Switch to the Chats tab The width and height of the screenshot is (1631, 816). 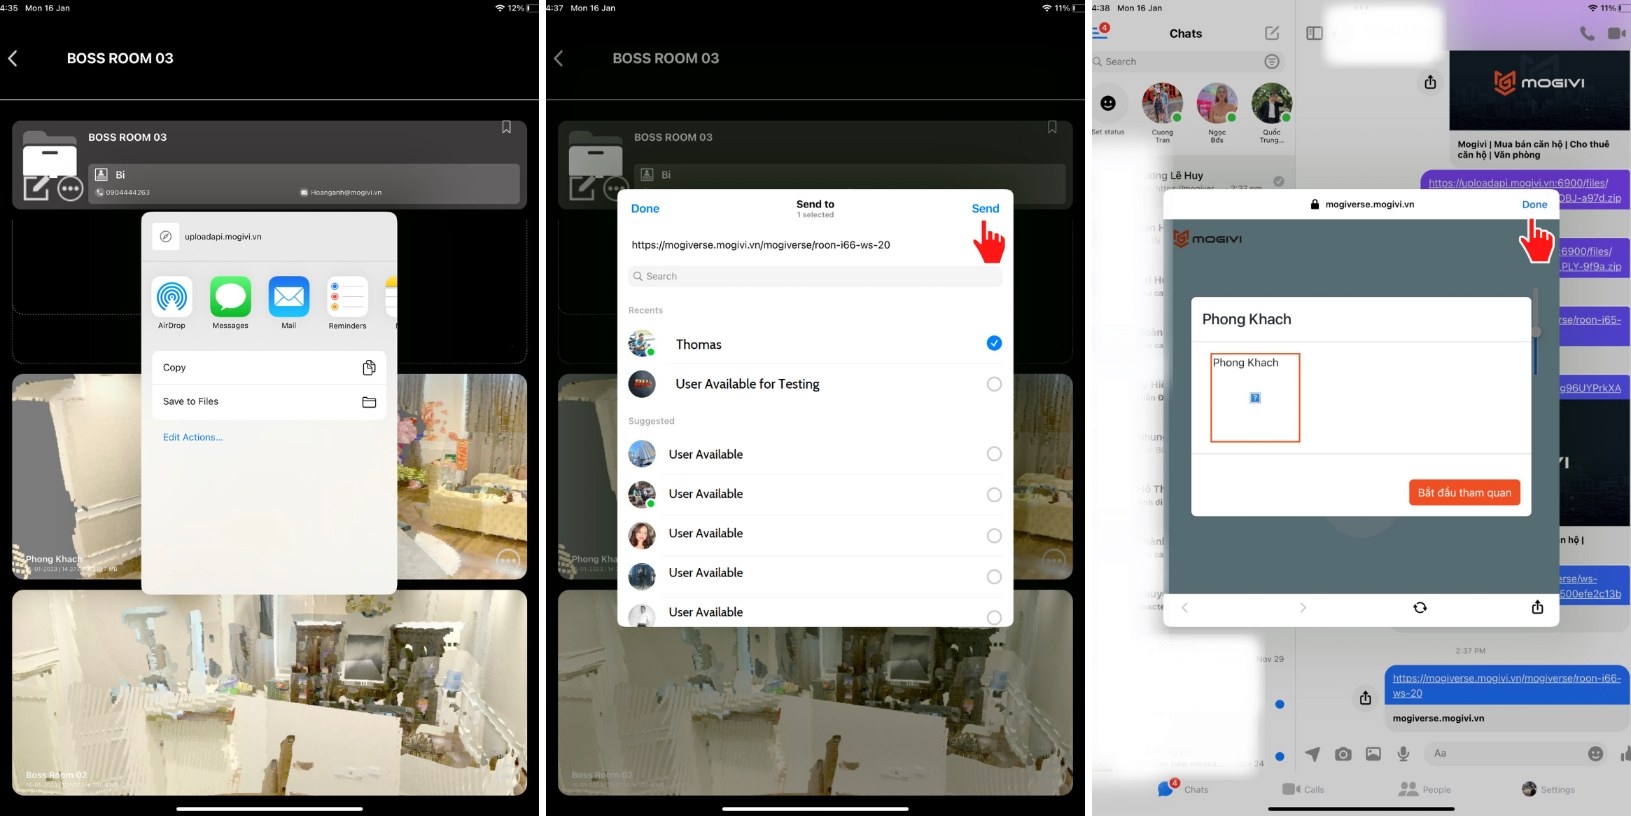[1183, 789]
